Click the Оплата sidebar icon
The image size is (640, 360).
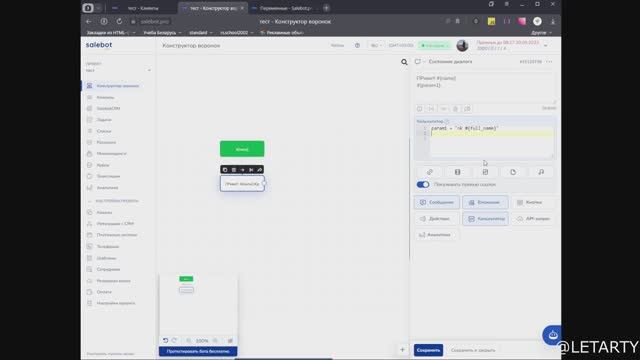(x=89, y=292)
